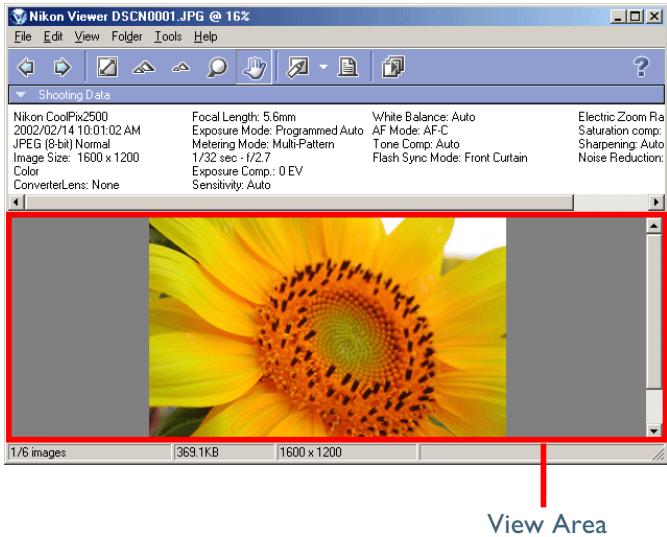Open the View menu
The height and width of the screenshot is (537, 667).
point(87,37)
